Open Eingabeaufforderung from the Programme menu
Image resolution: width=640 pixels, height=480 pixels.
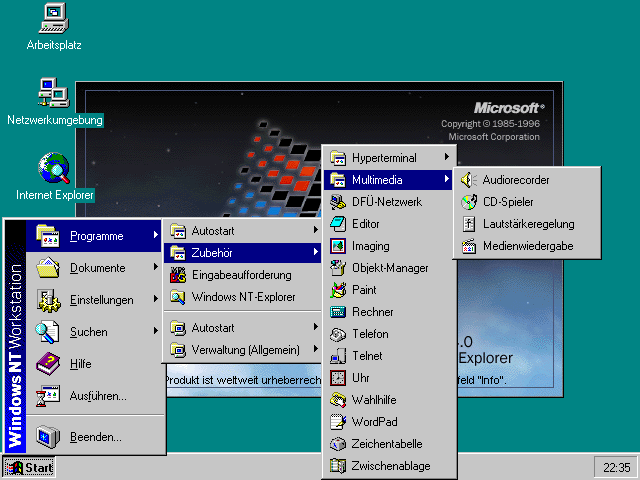click(x=241, y=275)
